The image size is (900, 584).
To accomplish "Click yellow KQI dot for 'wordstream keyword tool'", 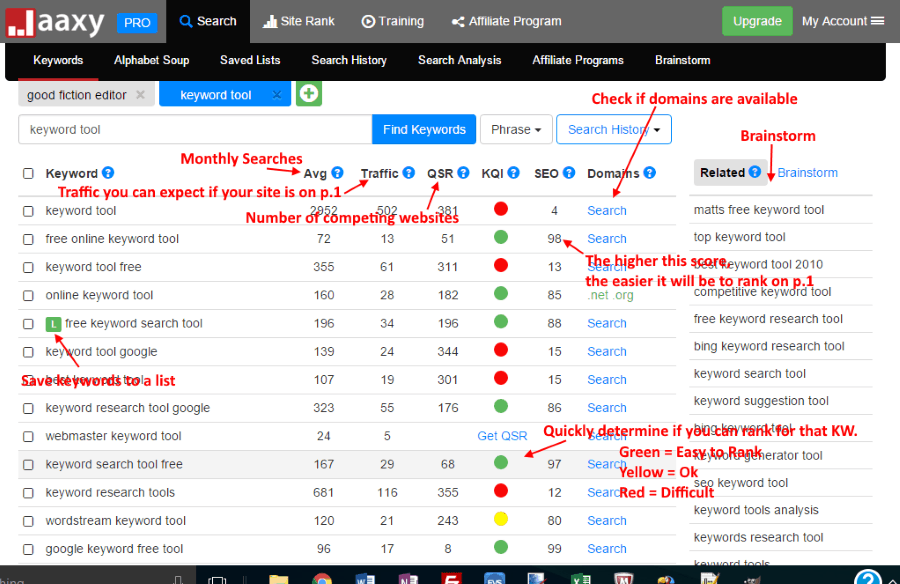I will coord(501,519).
